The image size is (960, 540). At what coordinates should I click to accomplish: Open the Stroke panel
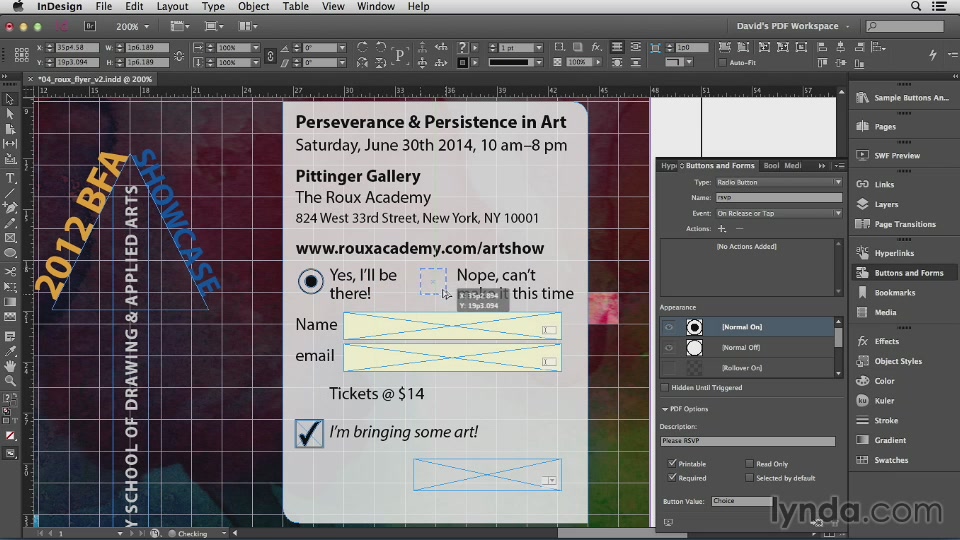877,421
